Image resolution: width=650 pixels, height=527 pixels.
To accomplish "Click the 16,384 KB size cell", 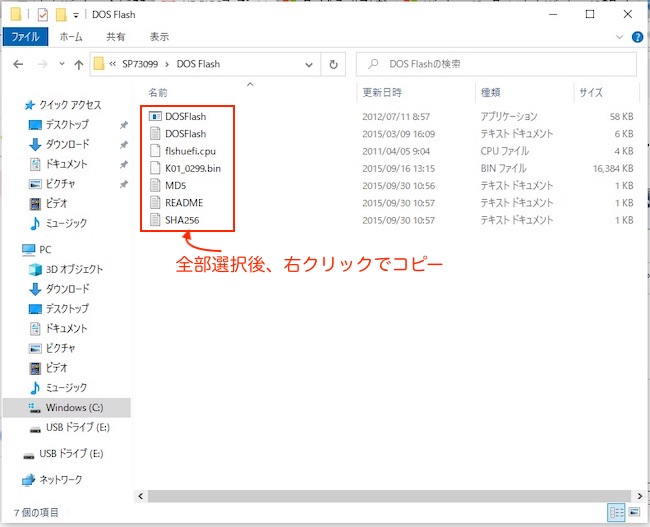I will (613, 169).
